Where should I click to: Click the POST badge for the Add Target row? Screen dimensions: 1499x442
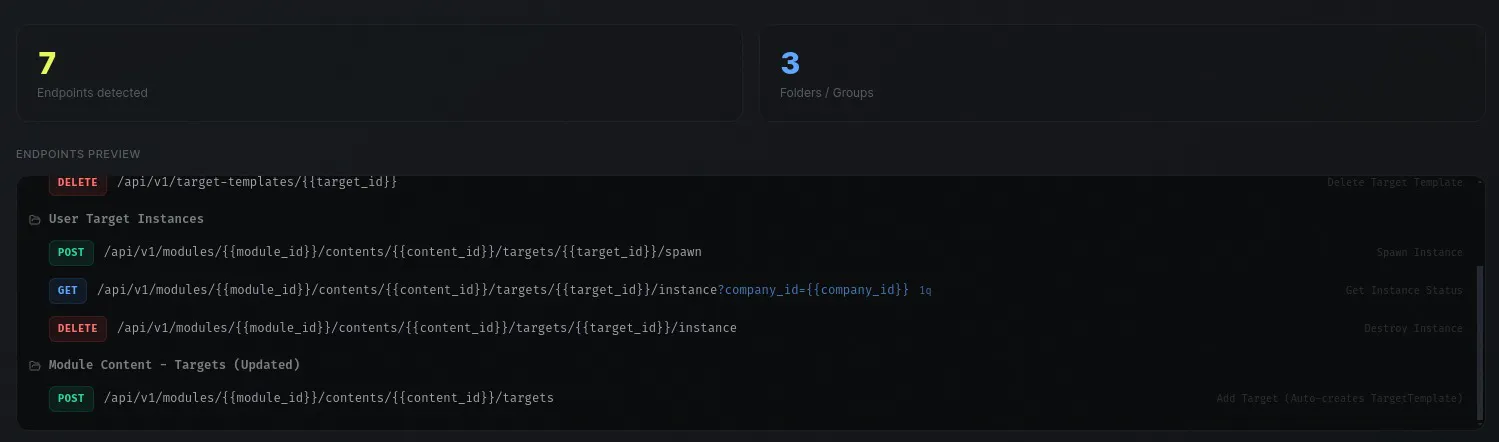tap(71, 398)
